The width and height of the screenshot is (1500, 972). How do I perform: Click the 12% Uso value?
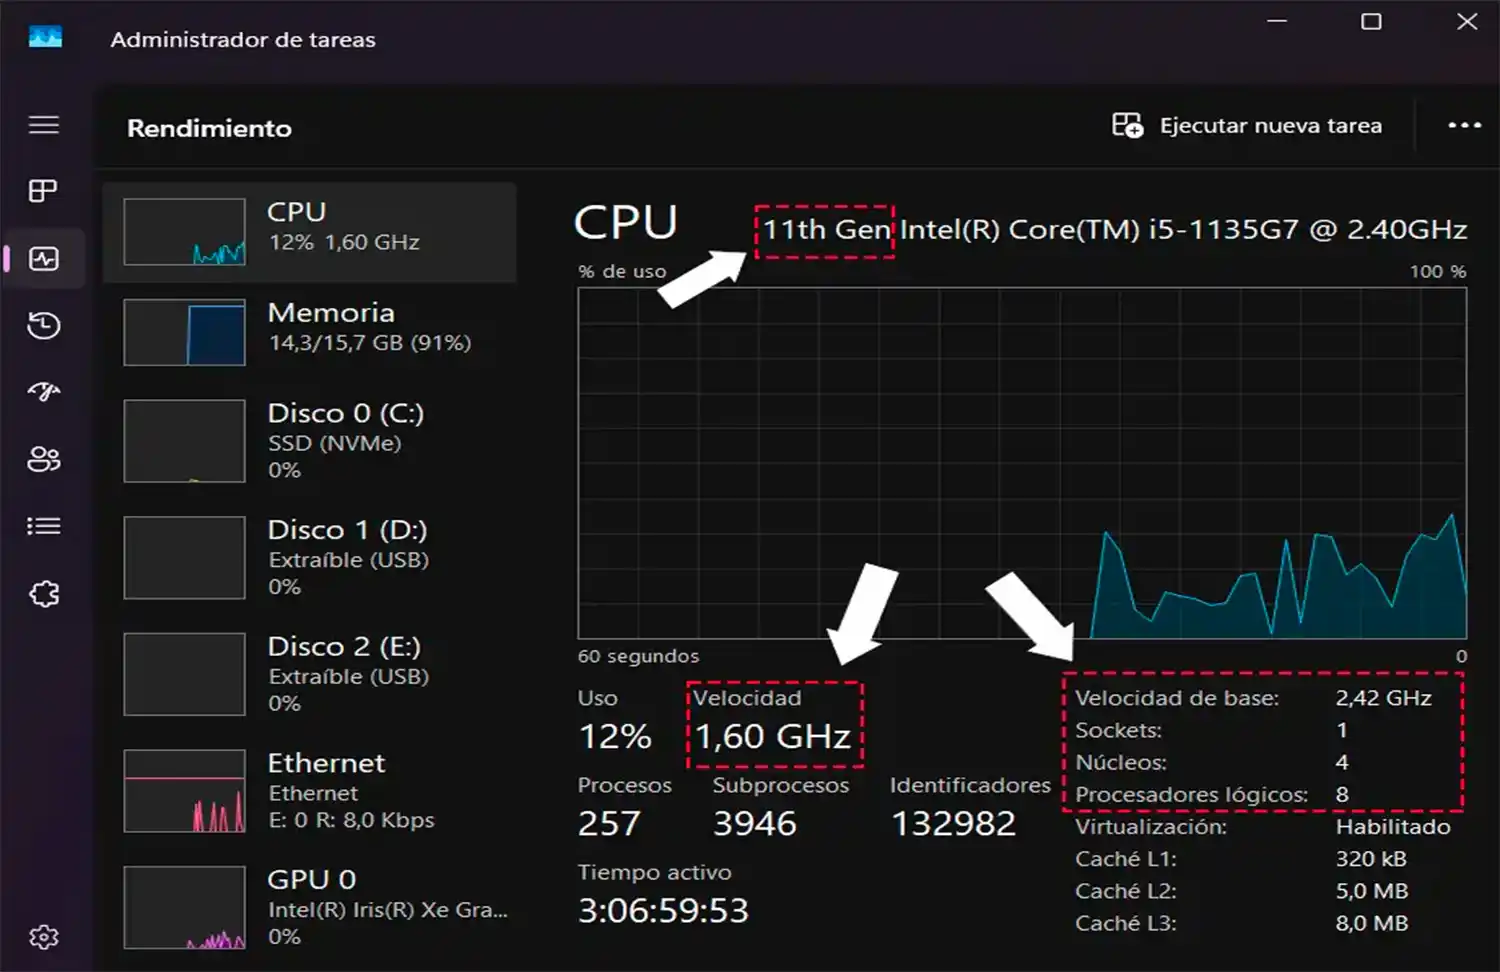pyautogui.click(x=615, y=737)
